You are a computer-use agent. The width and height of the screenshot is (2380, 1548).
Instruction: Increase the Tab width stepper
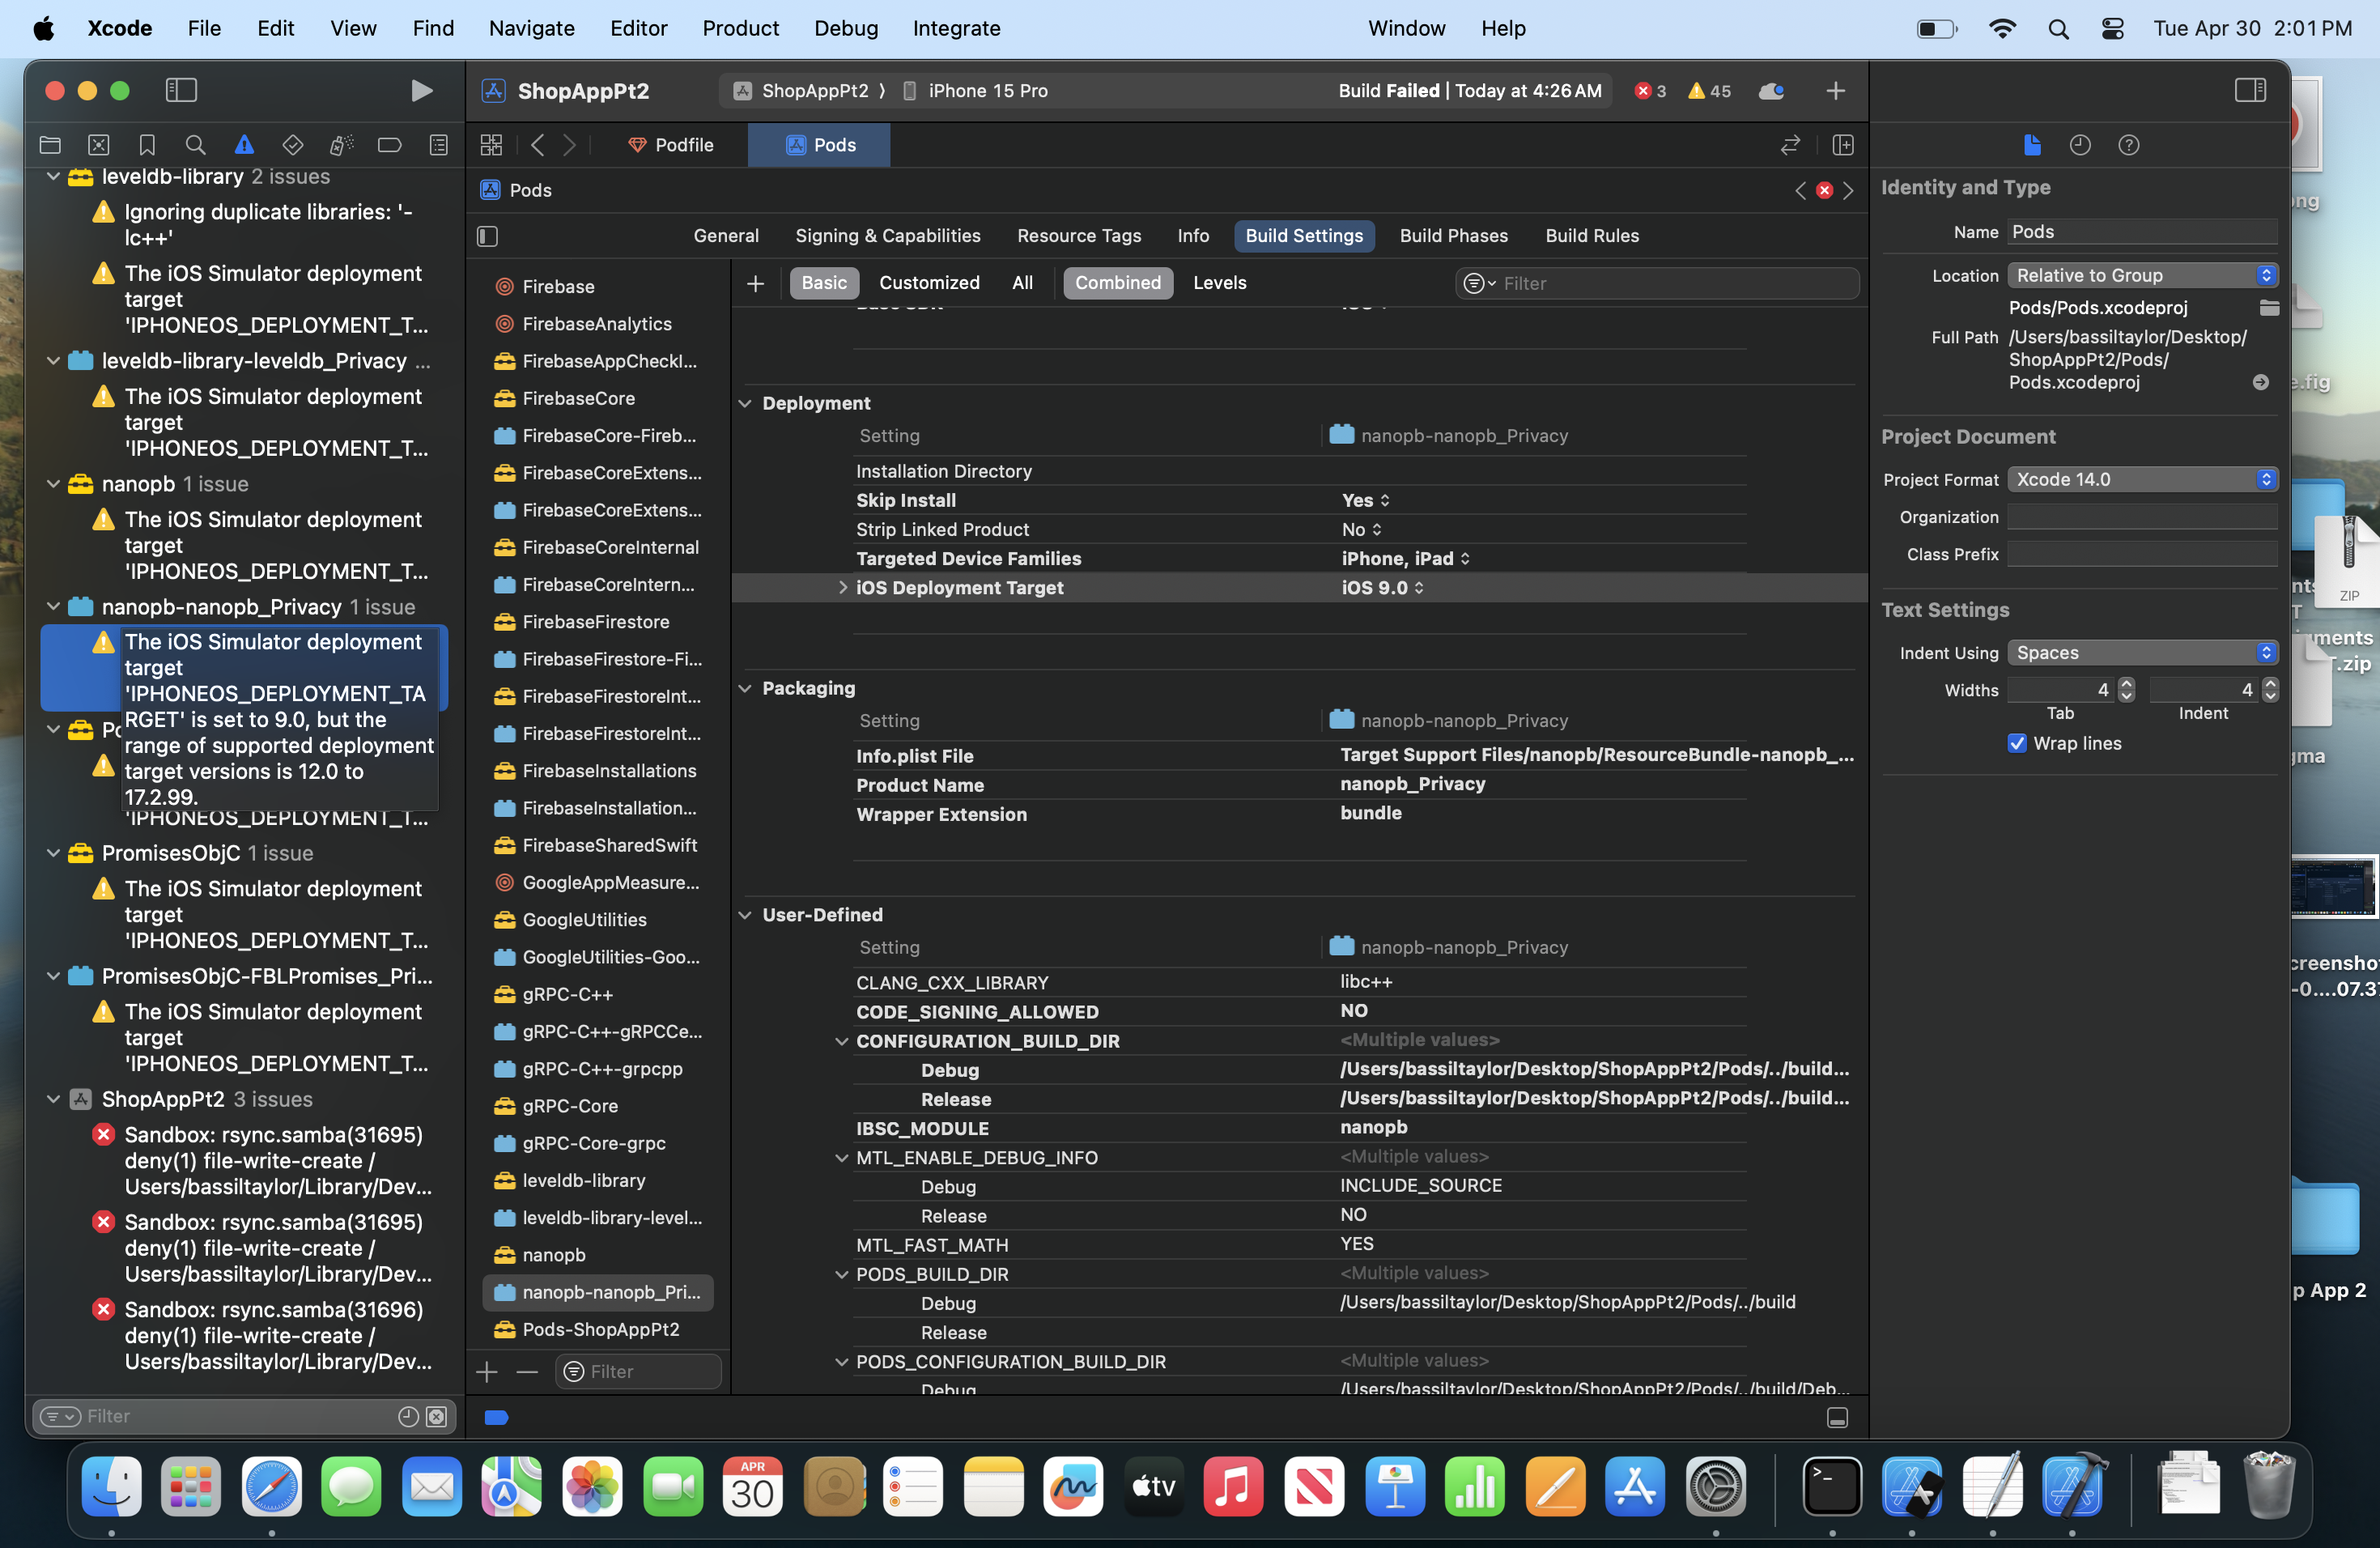pyautogui.click(x=2126, y=683)
